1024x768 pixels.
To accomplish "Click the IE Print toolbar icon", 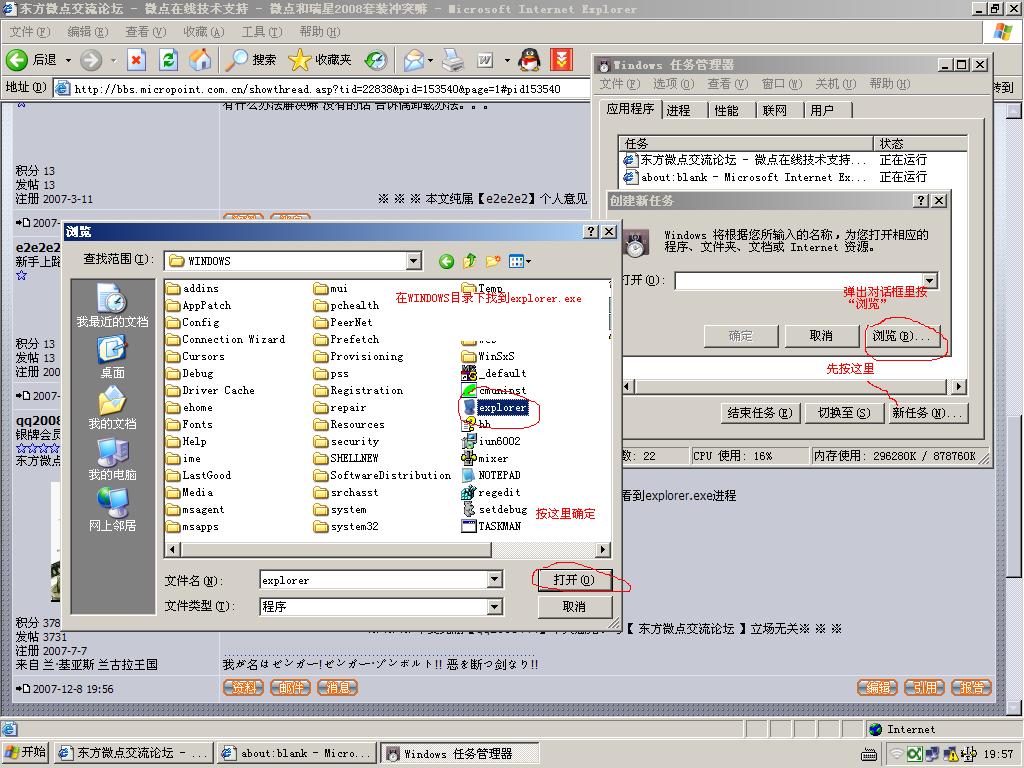I will (x=453, y=60).
